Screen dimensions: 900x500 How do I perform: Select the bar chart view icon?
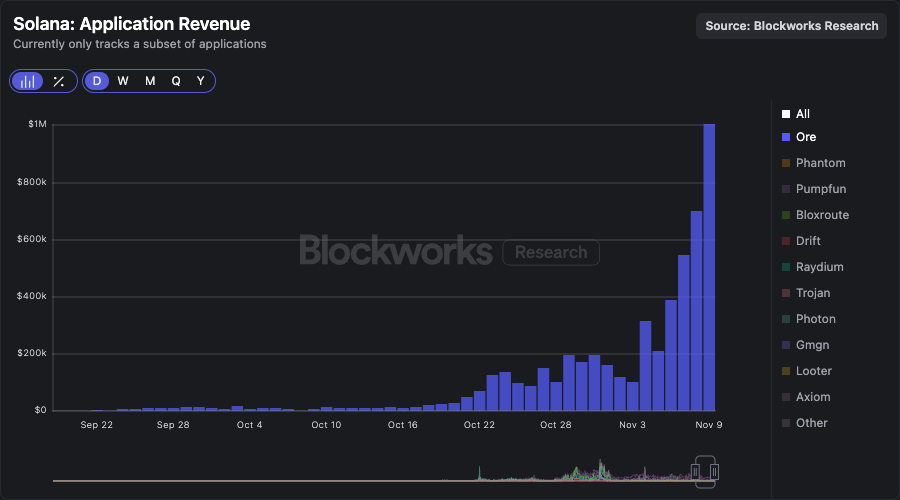pos(29,81)
